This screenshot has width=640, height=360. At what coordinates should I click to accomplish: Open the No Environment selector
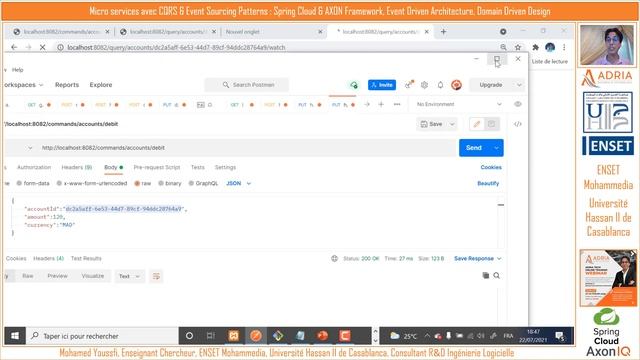(x=458, y=104)
